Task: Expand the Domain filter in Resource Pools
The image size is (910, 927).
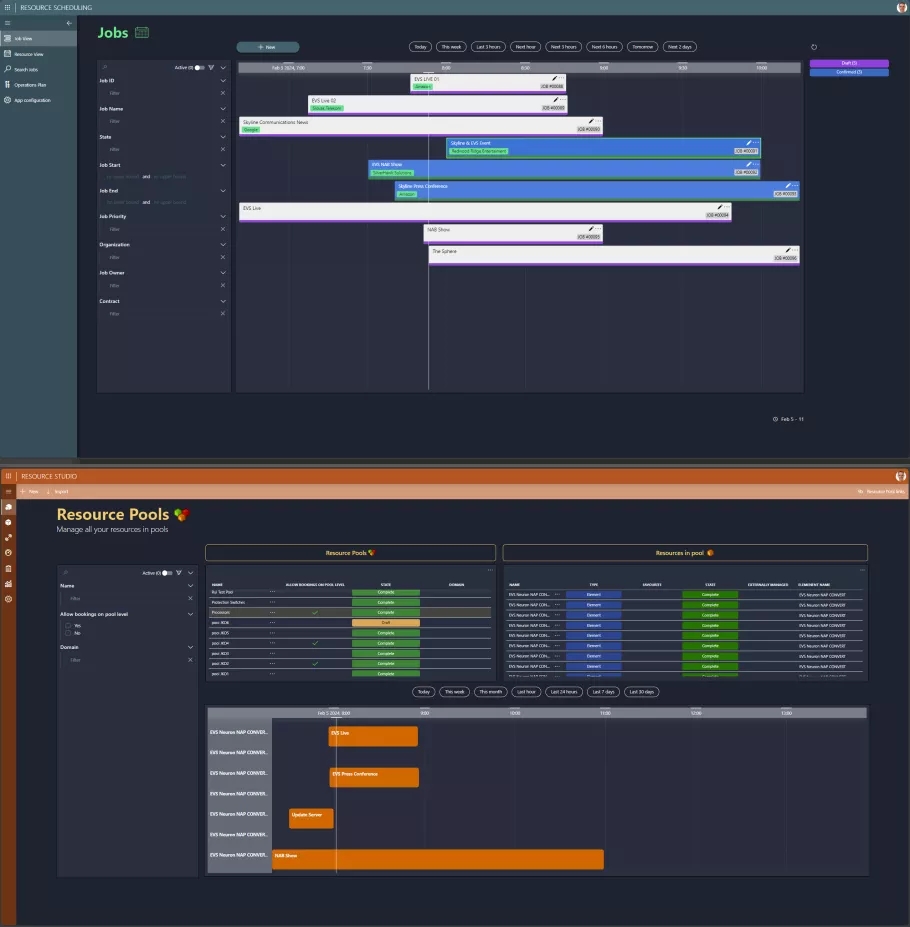Action: [190, 647]
